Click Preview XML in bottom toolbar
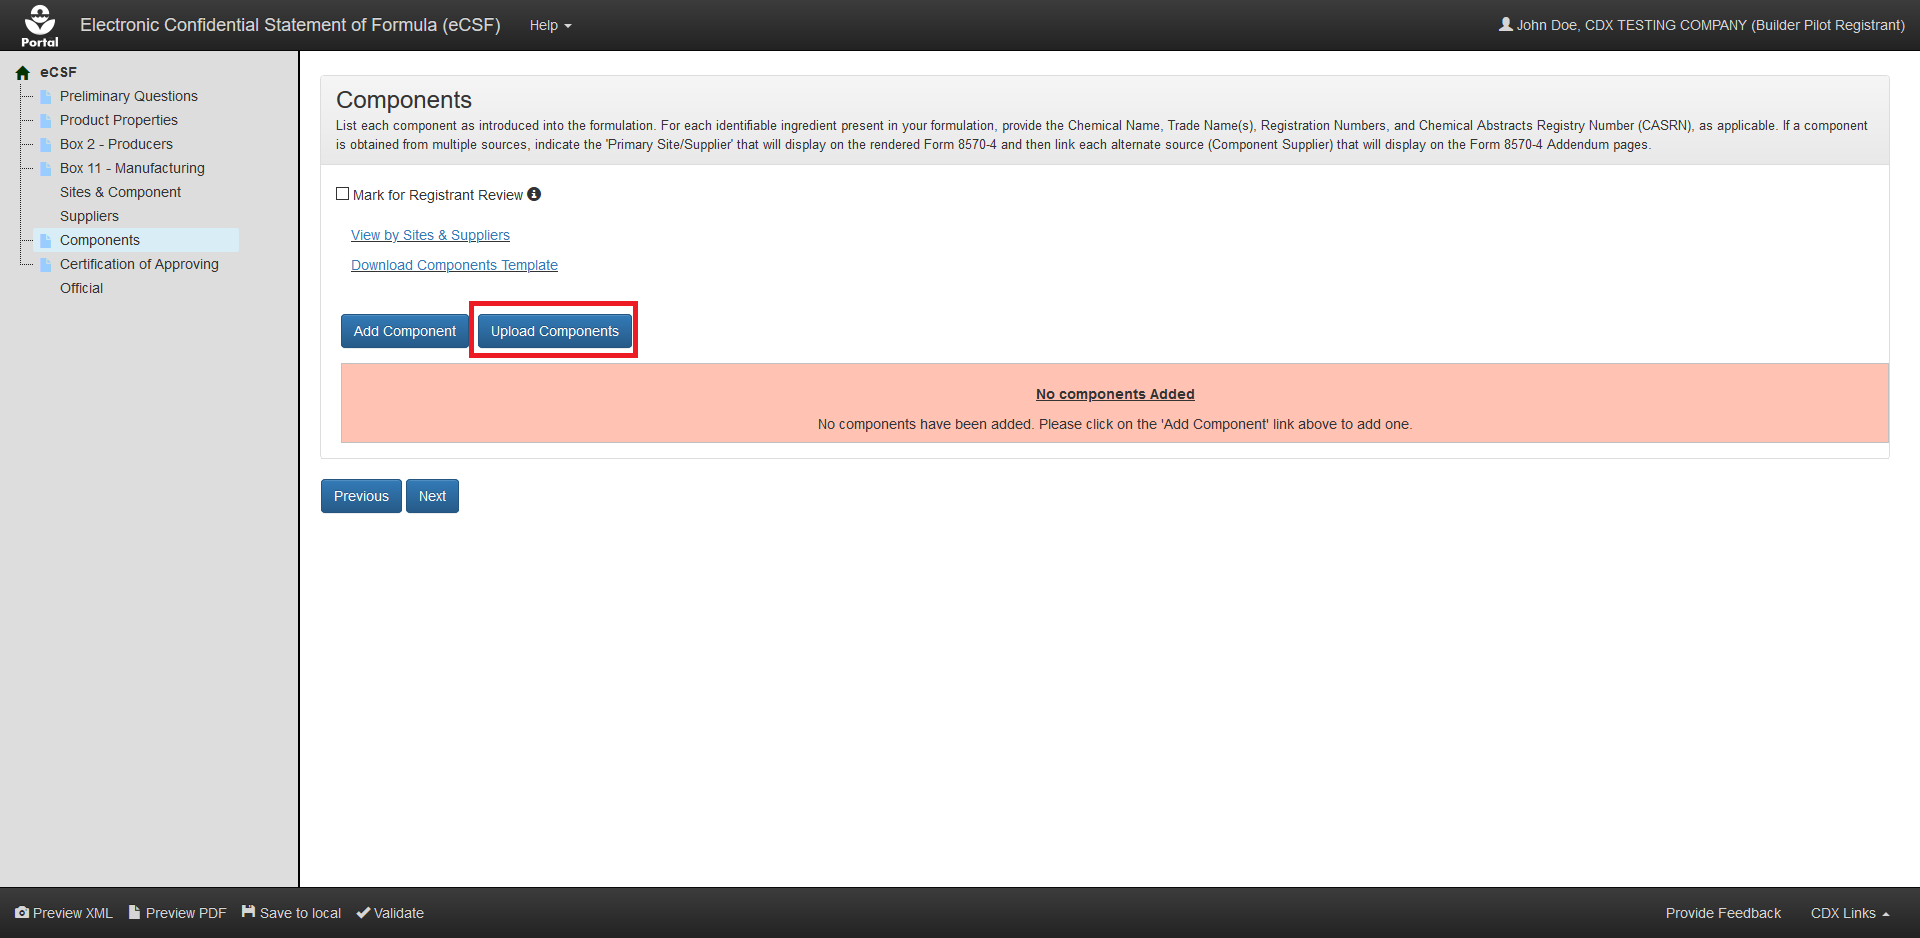The width and height of the screenshot is (1920, 938). [64, 913]
